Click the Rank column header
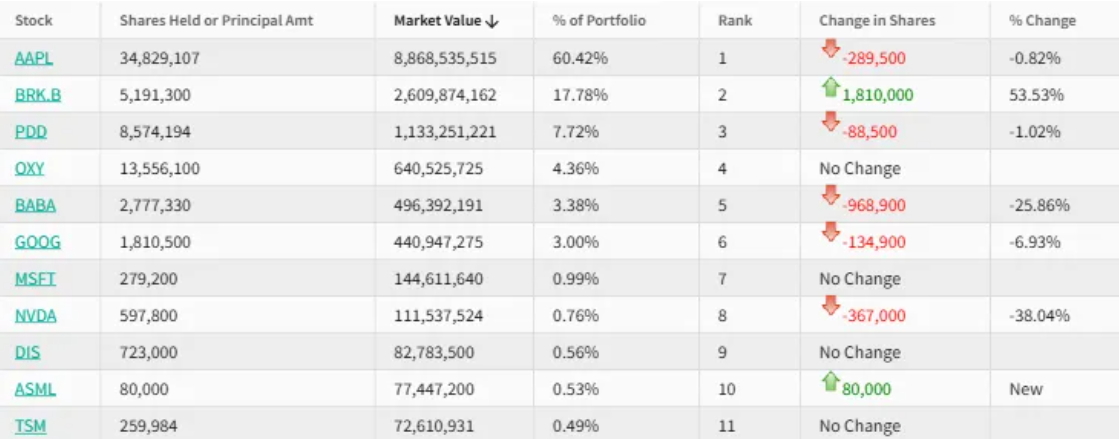The image size is (1119, 439). [734, 21]
